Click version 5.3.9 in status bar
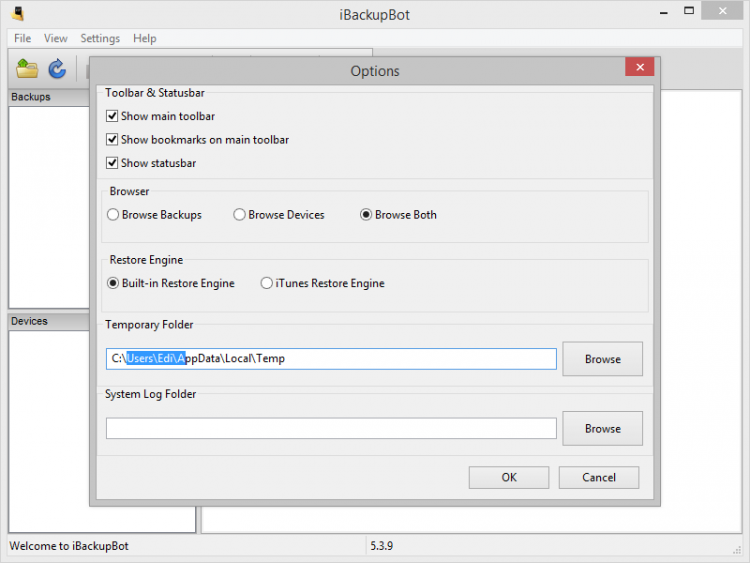Screen dimensions: 750x563 381,546
